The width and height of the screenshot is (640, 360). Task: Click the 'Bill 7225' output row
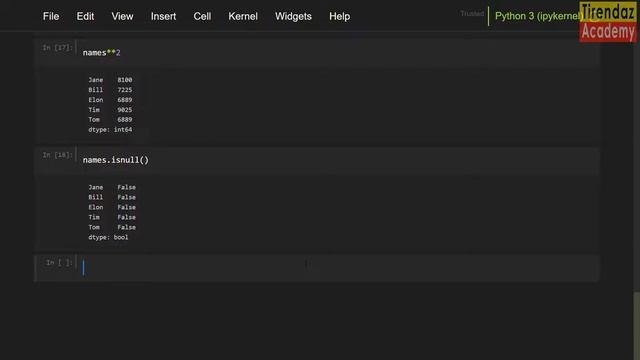(110, 90)
